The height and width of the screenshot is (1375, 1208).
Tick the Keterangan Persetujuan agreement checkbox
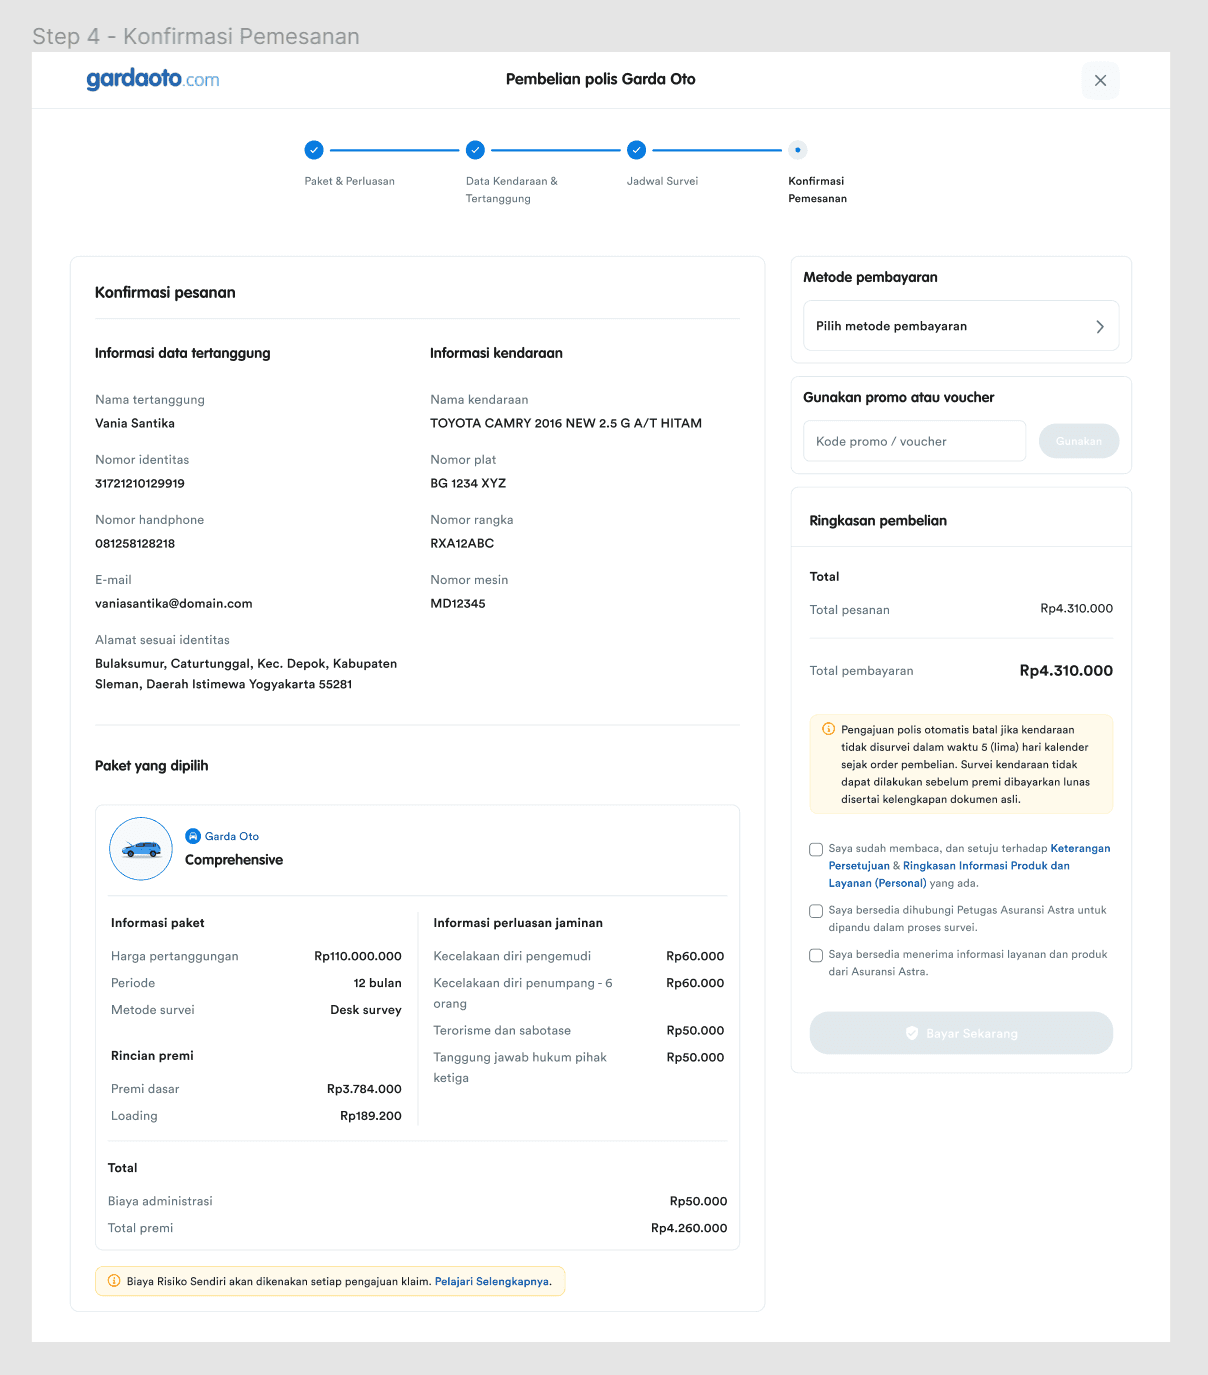(x=816, y=849)
